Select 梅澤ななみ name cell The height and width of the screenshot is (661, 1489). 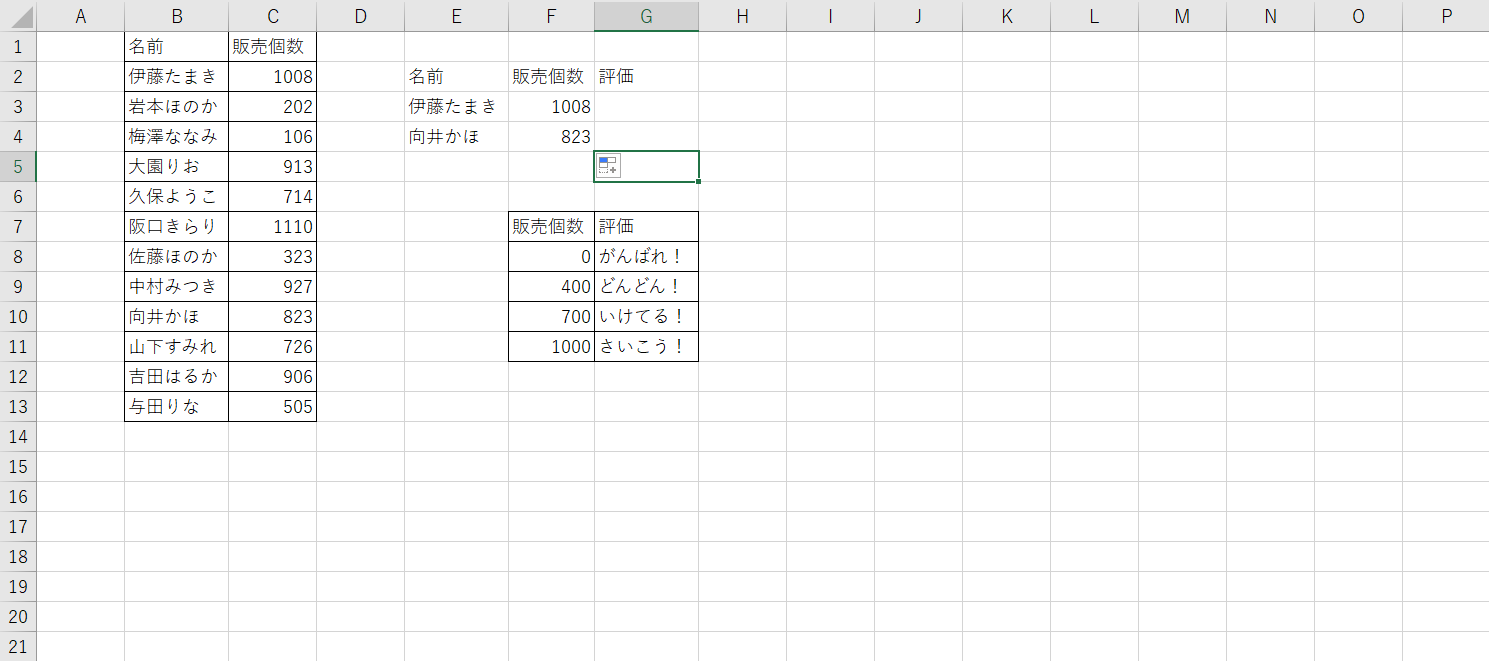177,137
